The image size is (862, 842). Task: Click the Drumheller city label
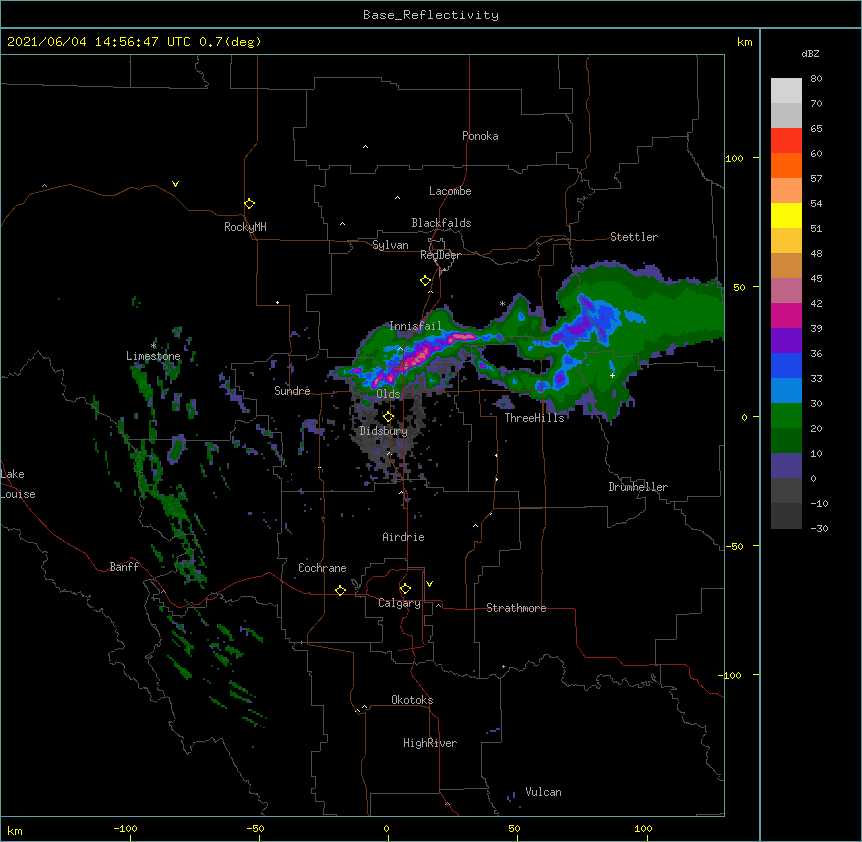(x=638, y=487)
